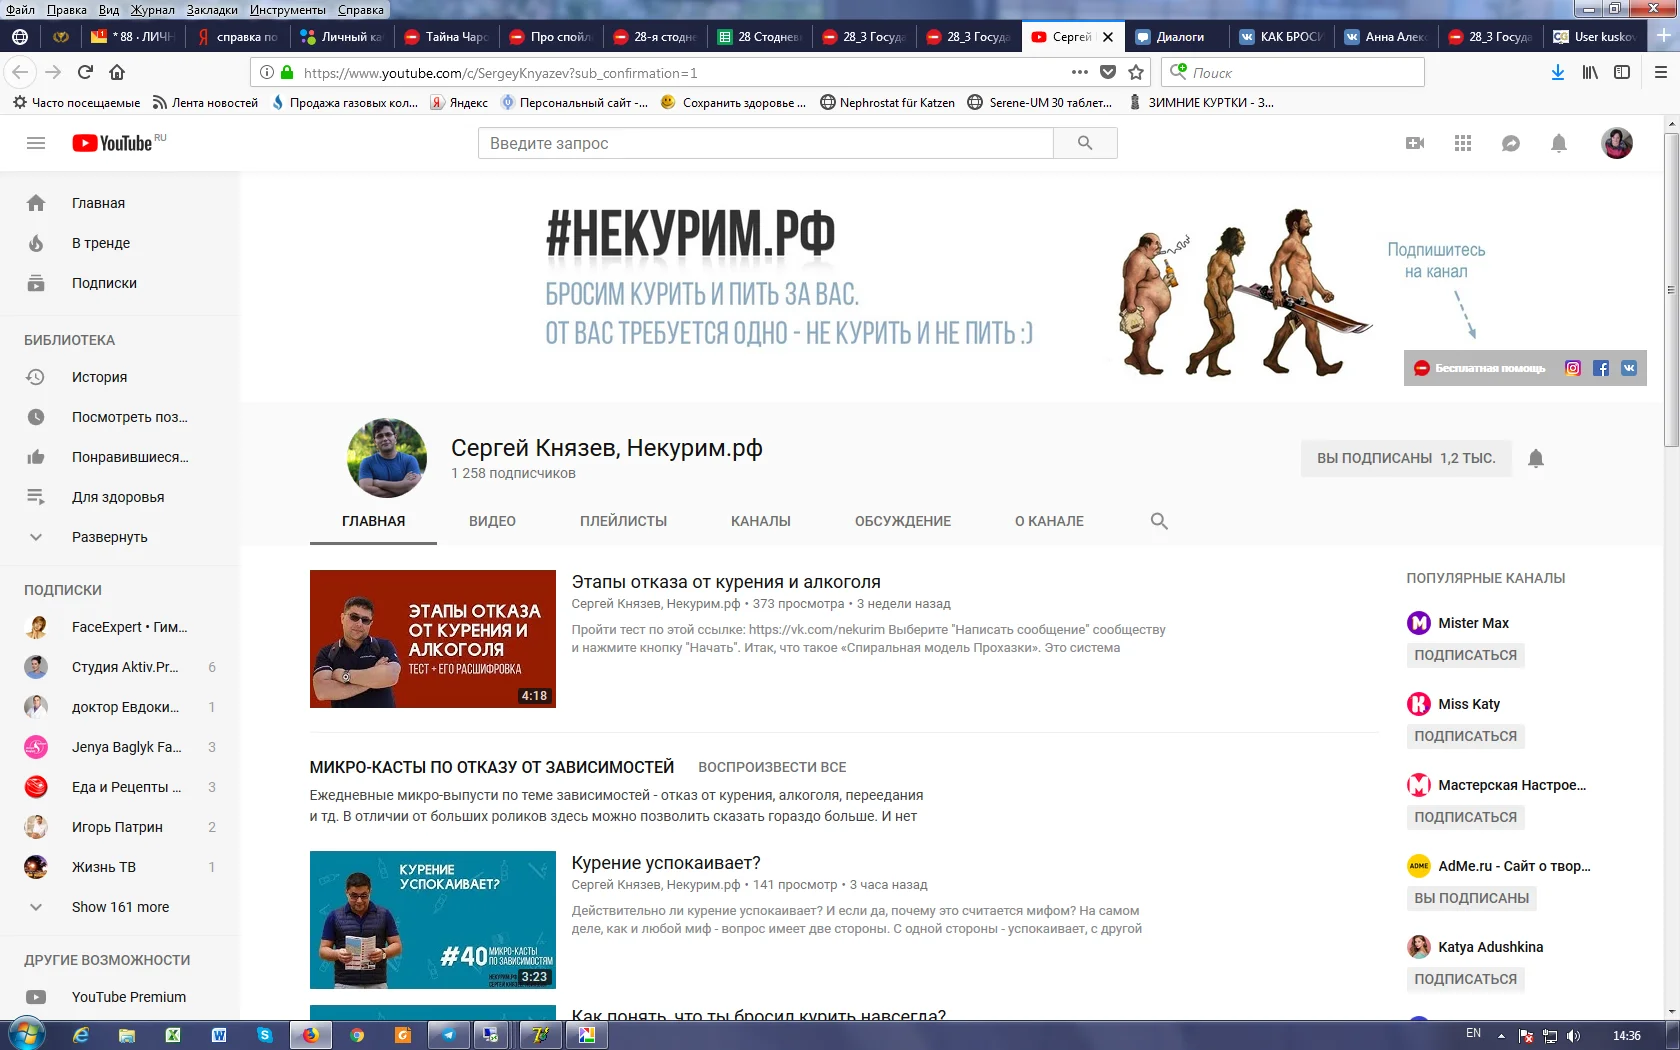
Task: Bookmark this page with the star icon
Action: tap(1136, 72)
